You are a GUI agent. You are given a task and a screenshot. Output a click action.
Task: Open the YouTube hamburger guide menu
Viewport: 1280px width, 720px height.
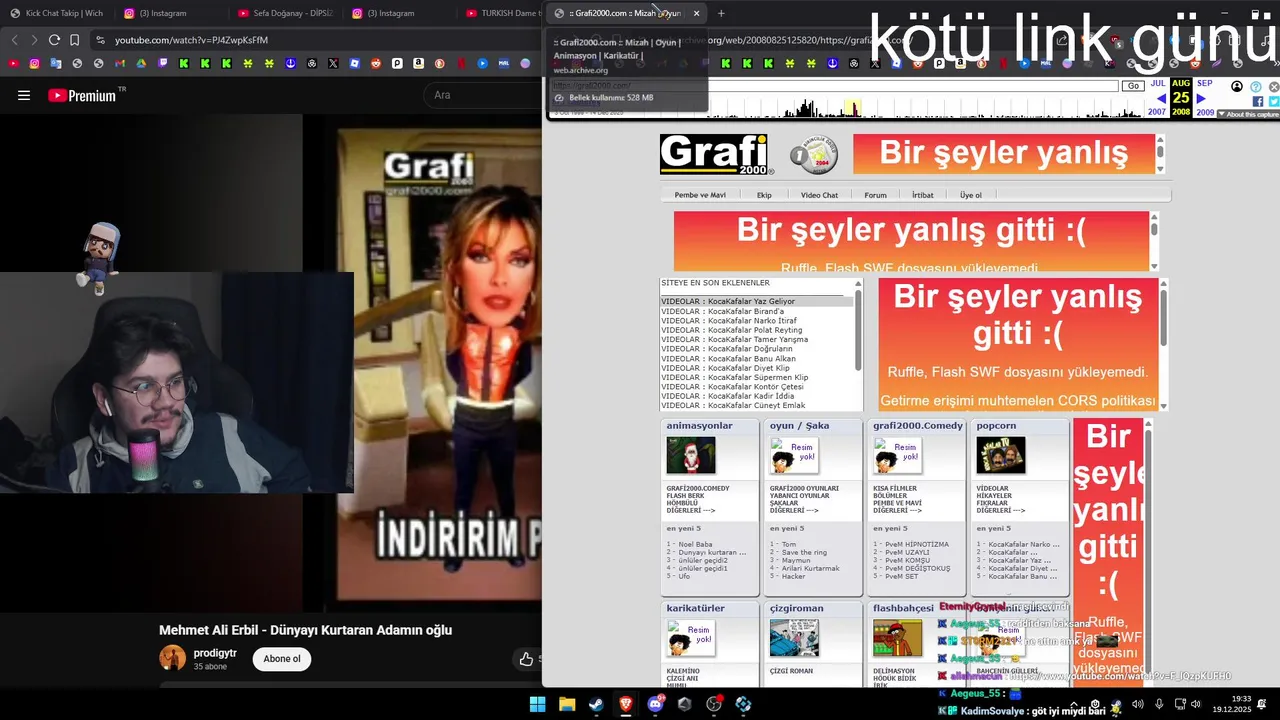click(24, 95)
